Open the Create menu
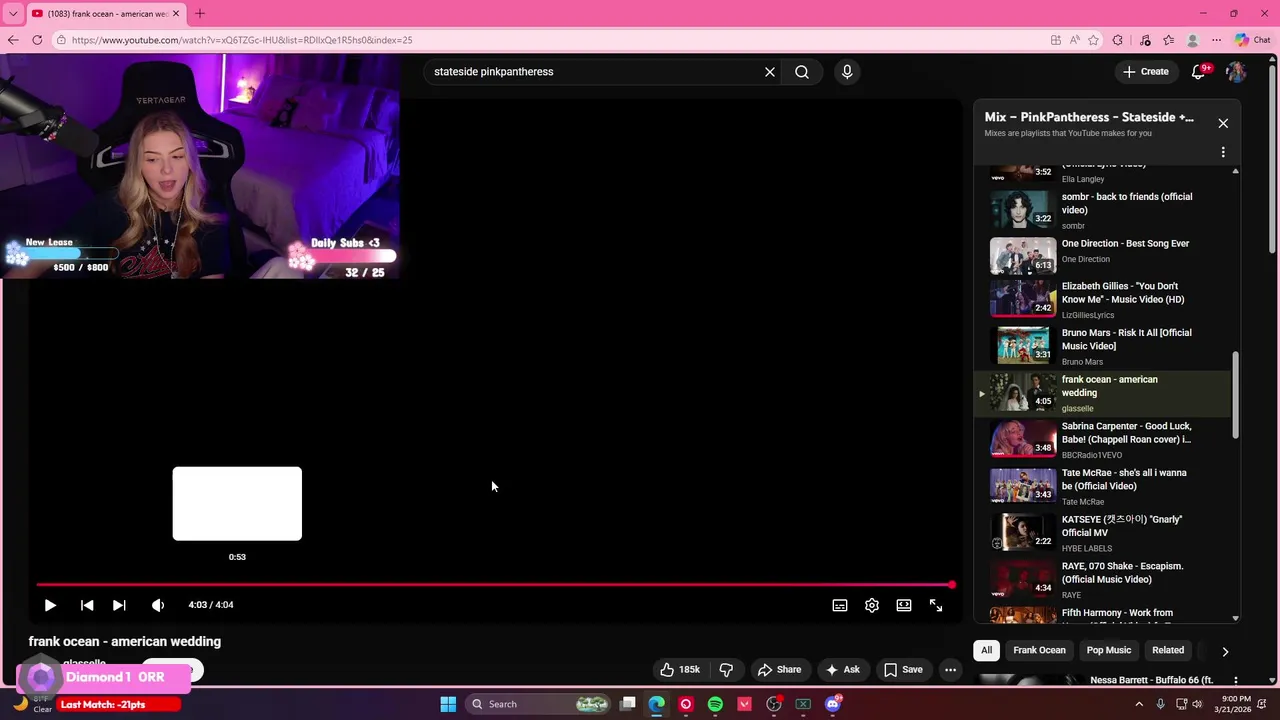Screen dimensions: 1280x720 (x=1146, y=72)
